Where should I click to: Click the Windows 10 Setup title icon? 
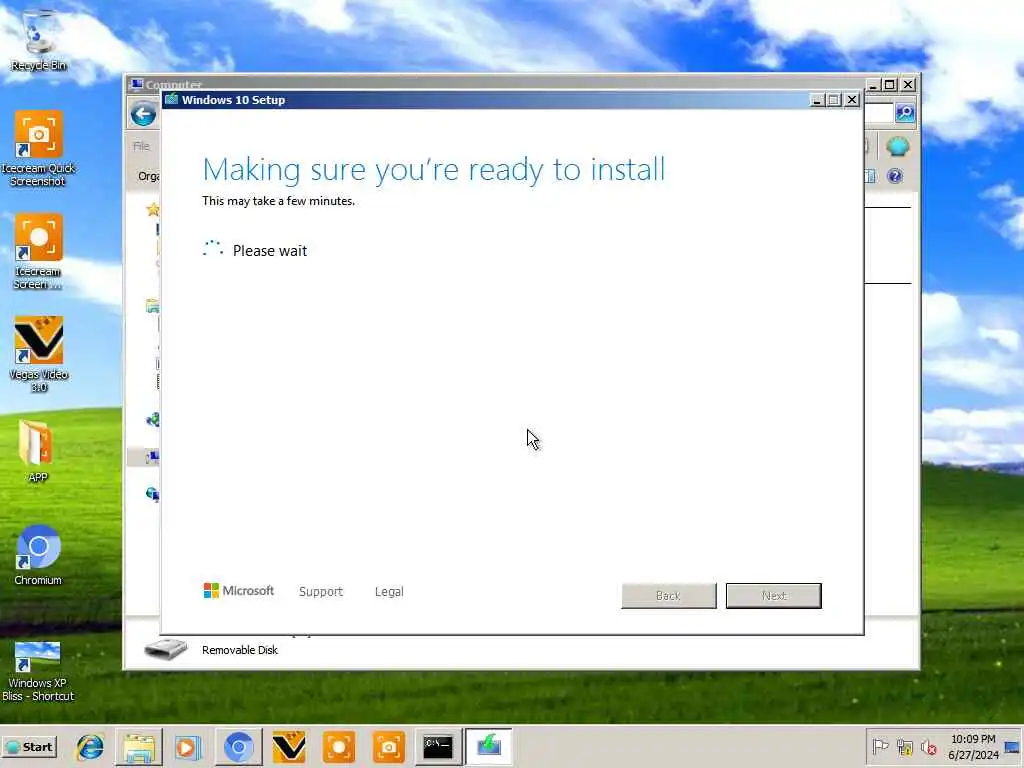172,99
